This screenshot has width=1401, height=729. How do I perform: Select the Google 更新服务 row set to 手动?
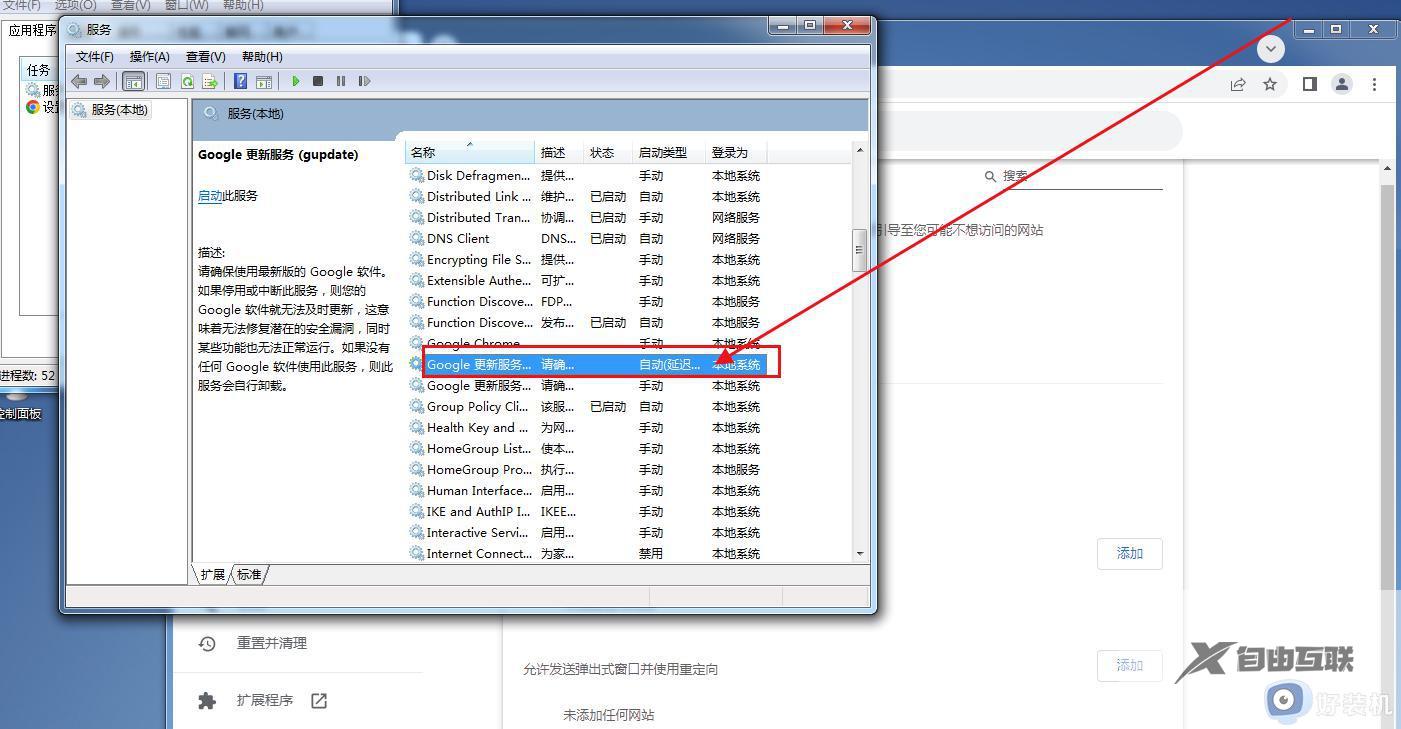pos(586,386)
